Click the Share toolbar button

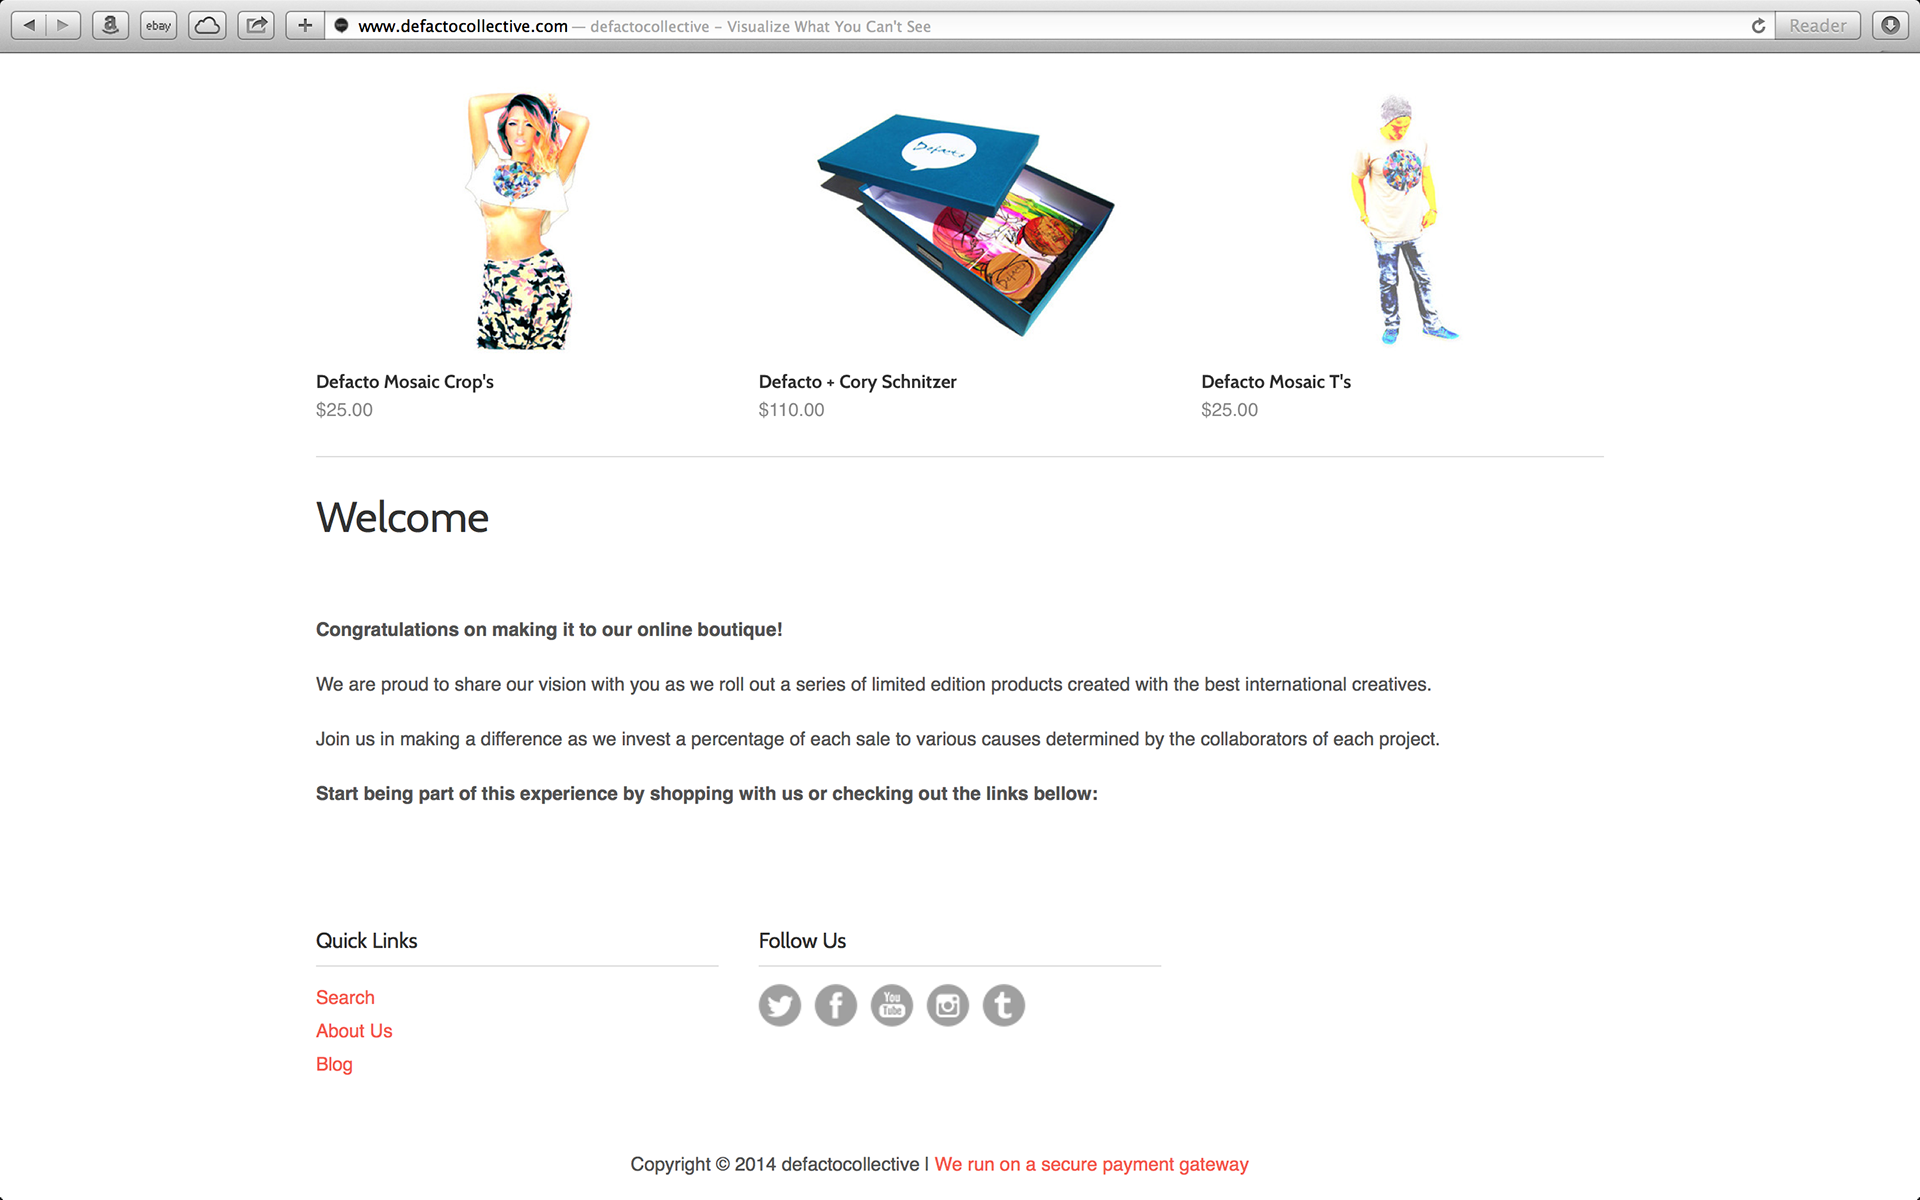coord(256,26)
